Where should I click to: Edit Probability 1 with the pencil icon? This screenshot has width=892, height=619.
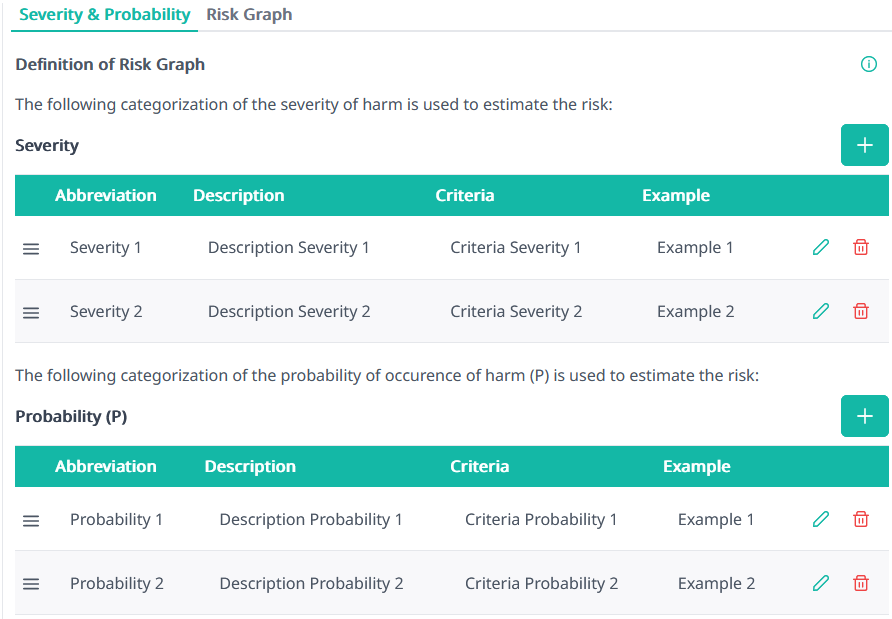820,519
